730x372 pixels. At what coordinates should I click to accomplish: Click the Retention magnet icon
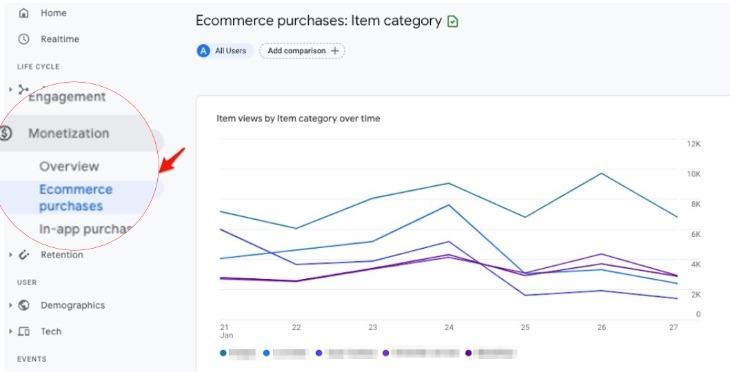coord(23,255)
